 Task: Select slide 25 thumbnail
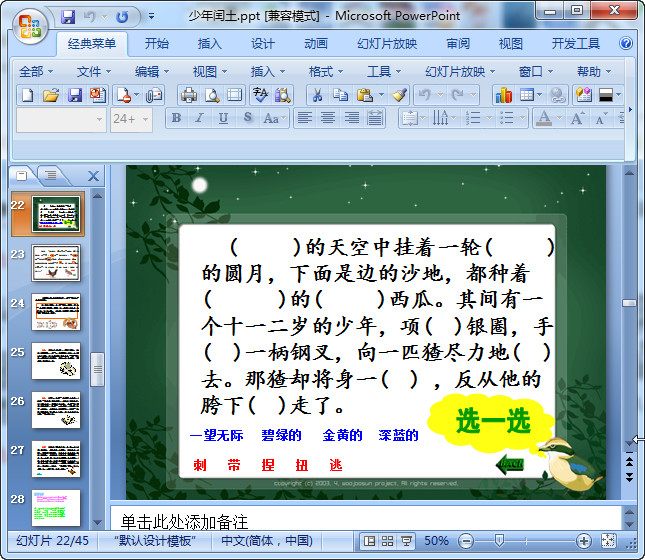pyautogui.click(x=56, y=361)
